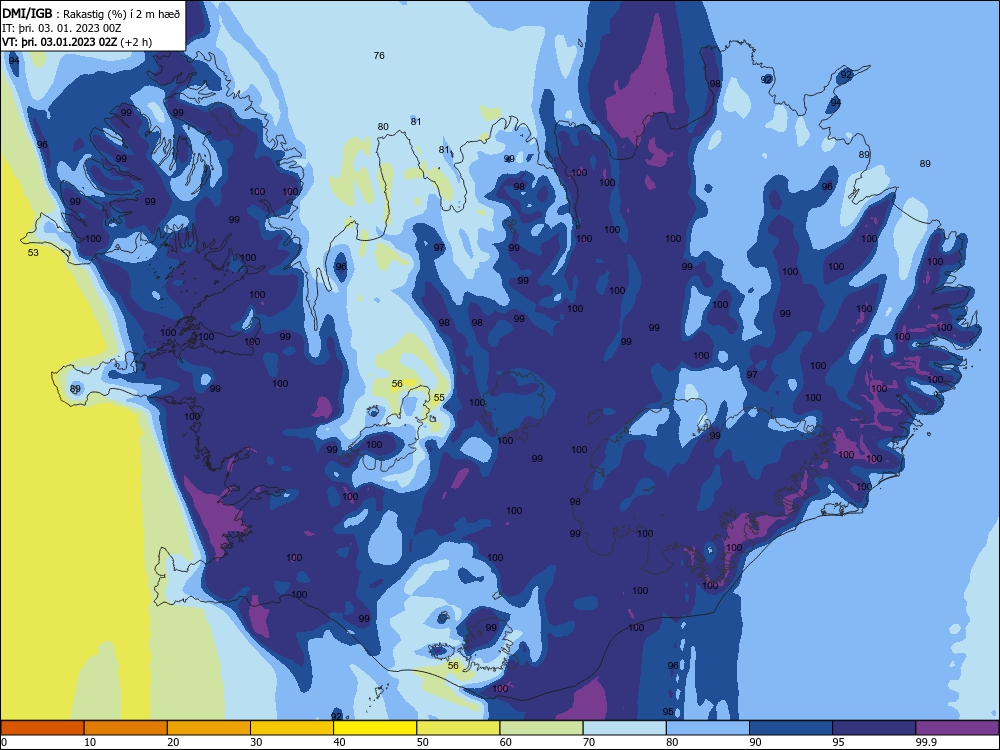Click the 95–99.9 dark indigo legend swatch
Image resolution: width=1000 pixels, height=750 pixels.
[874, 728]
